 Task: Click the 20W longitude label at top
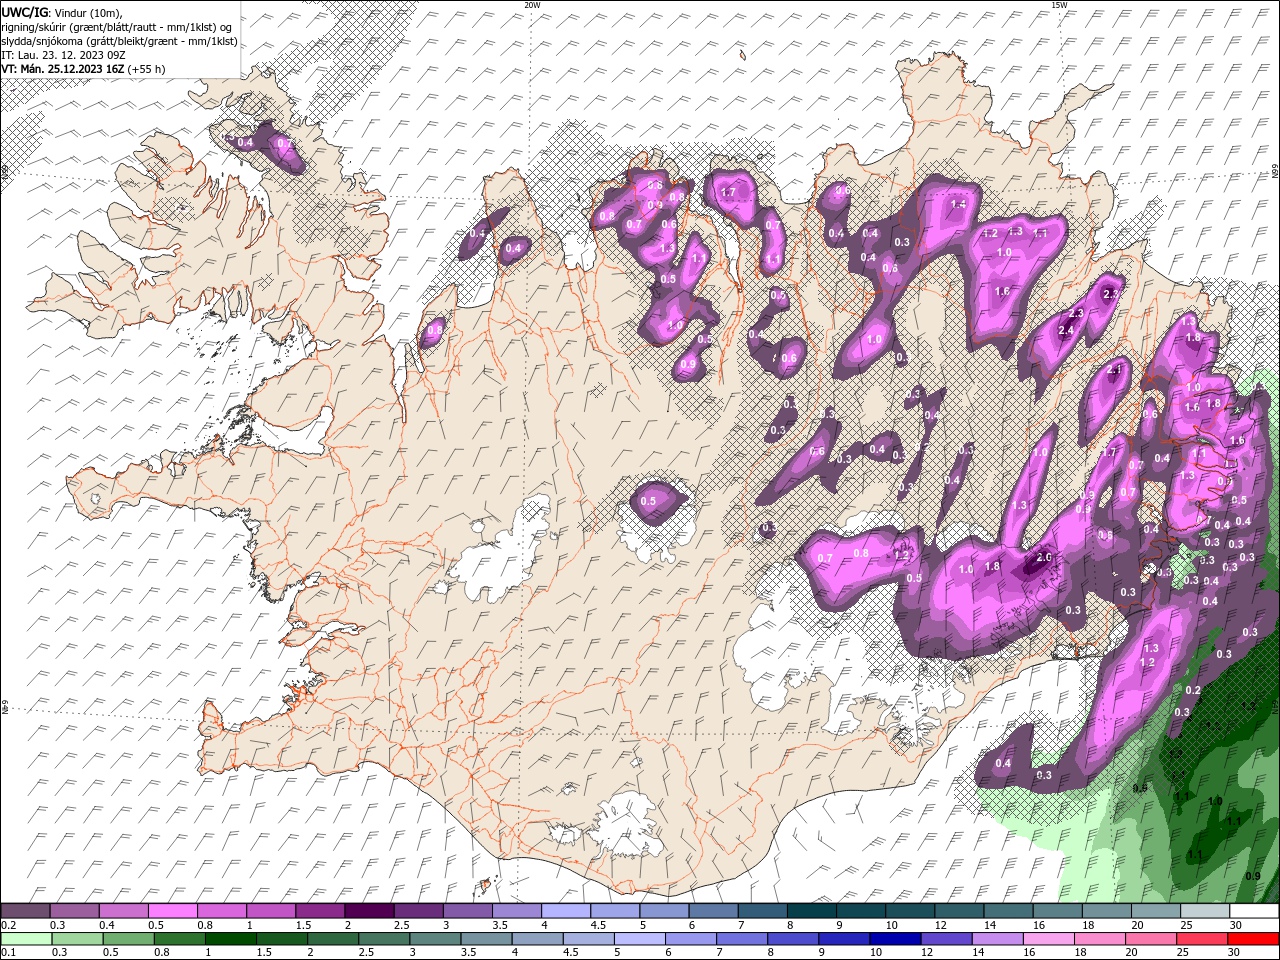pyautogui.click(x=532, y=5)
